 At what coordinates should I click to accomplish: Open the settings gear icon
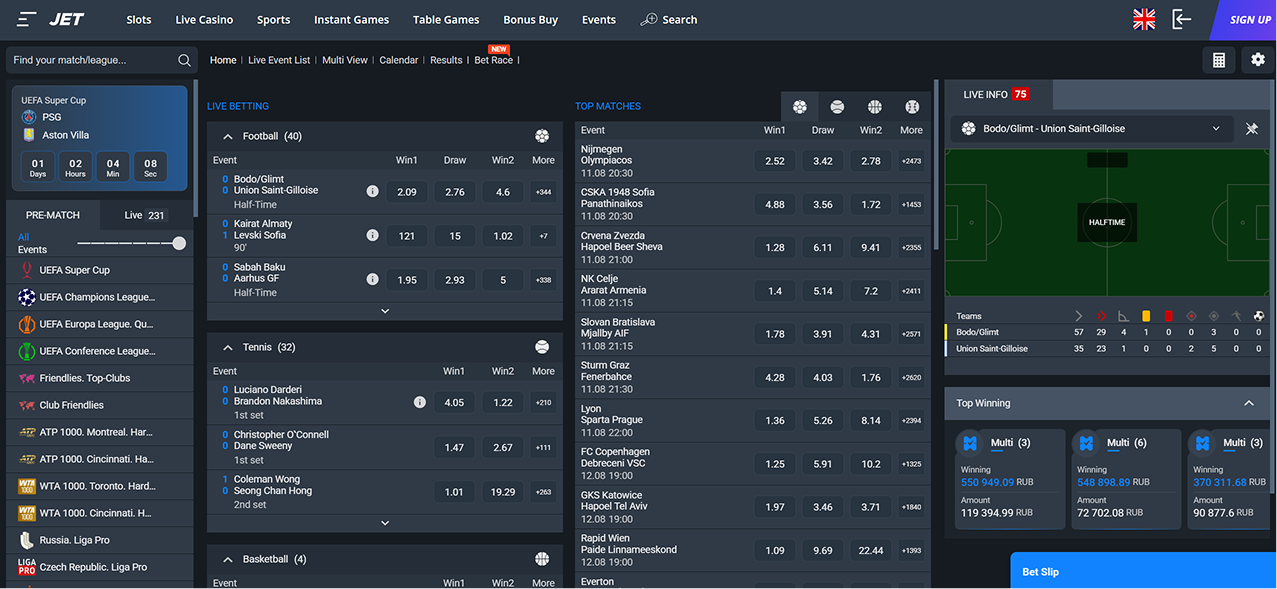[1258, 60]
